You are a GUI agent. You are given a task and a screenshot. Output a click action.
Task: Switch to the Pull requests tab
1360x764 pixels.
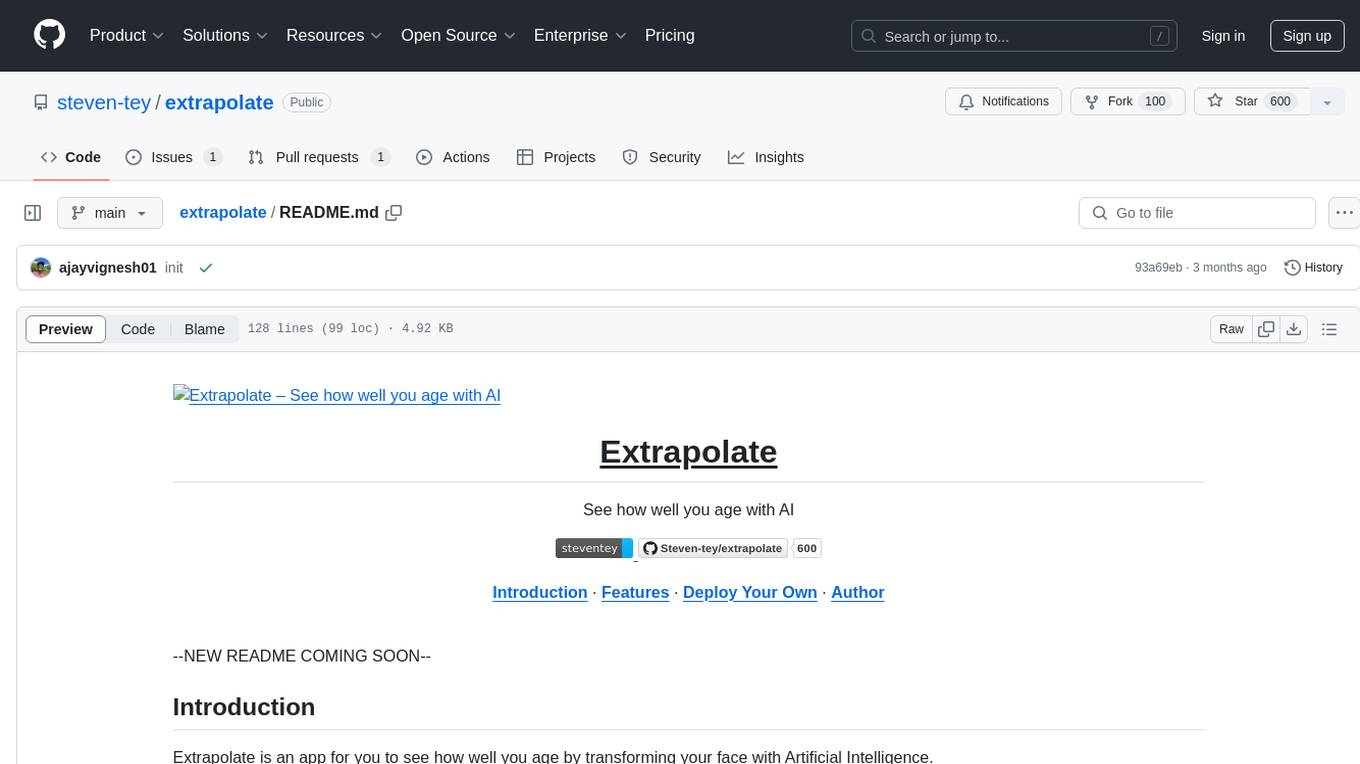click(318, 157)
